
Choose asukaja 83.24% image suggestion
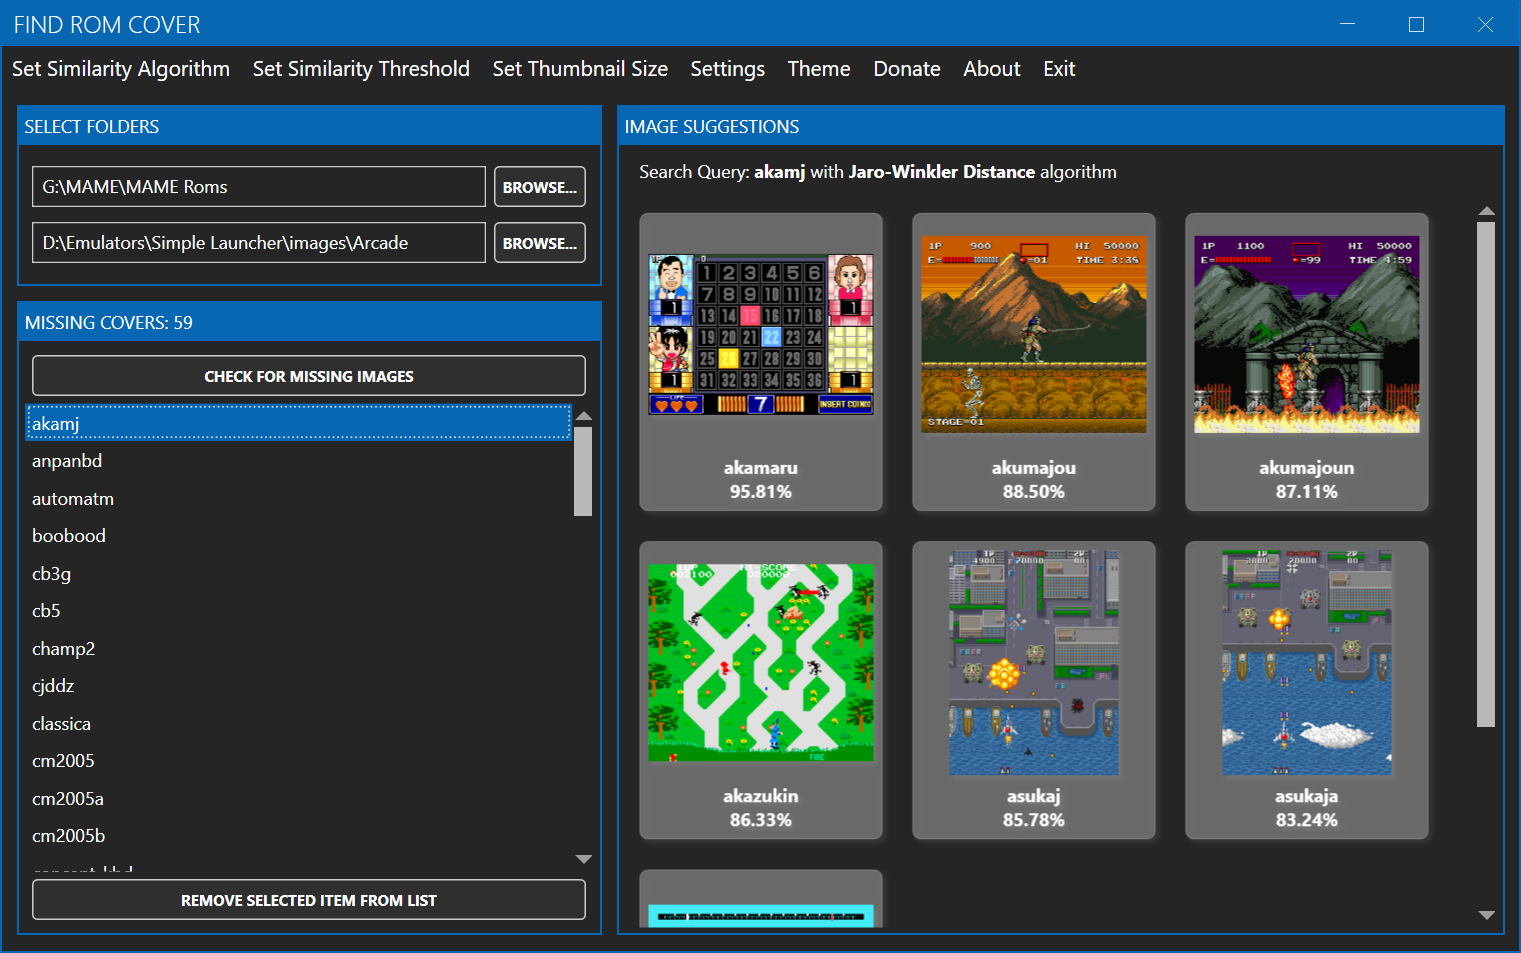tap(1307, 690)
